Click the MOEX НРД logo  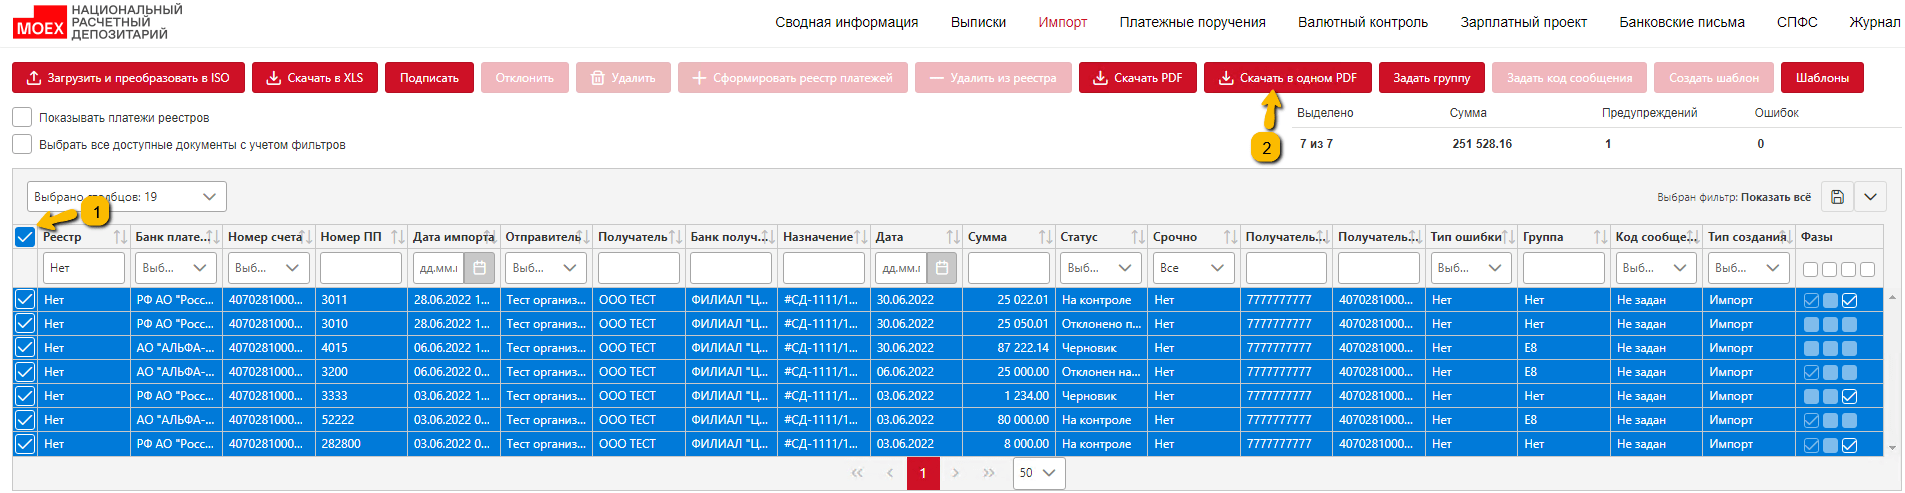tap(98, 22)
